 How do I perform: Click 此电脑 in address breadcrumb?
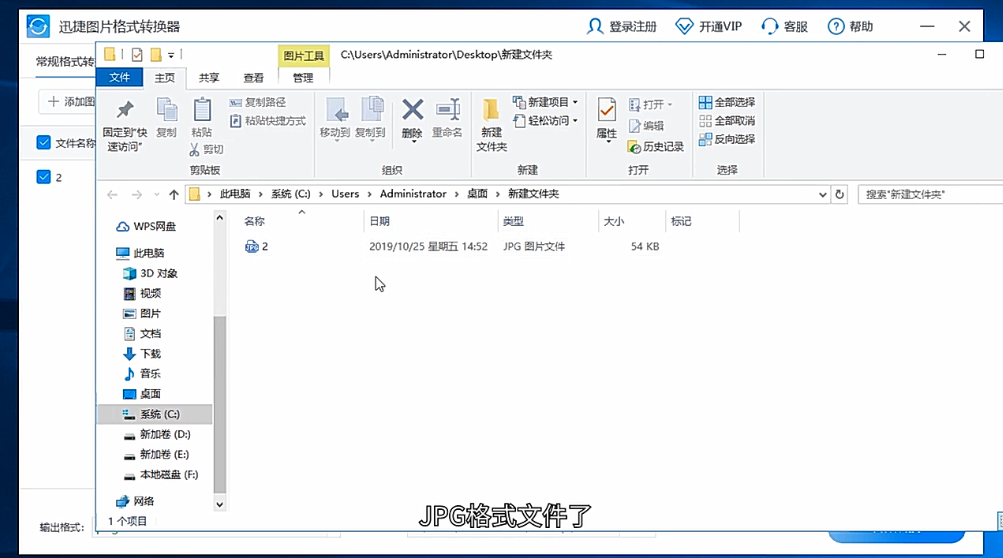[235, 194]
